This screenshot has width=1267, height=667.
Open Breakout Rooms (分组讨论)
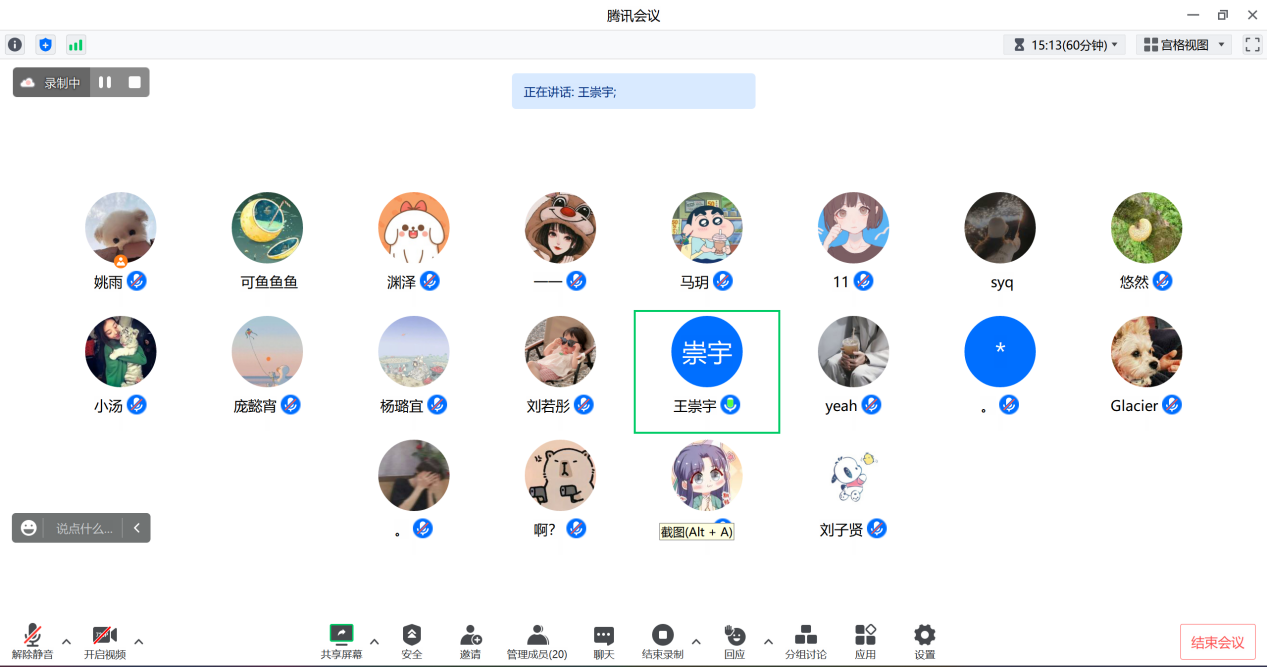[805, 640]
